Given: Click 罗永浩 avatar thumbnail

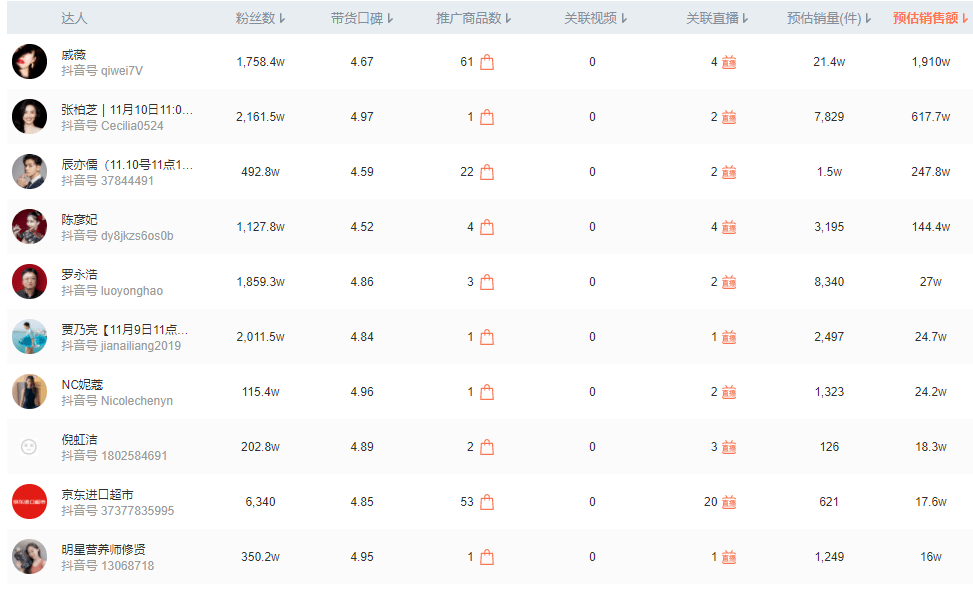Looking at the screenshot, I should (x=29, y=282).
